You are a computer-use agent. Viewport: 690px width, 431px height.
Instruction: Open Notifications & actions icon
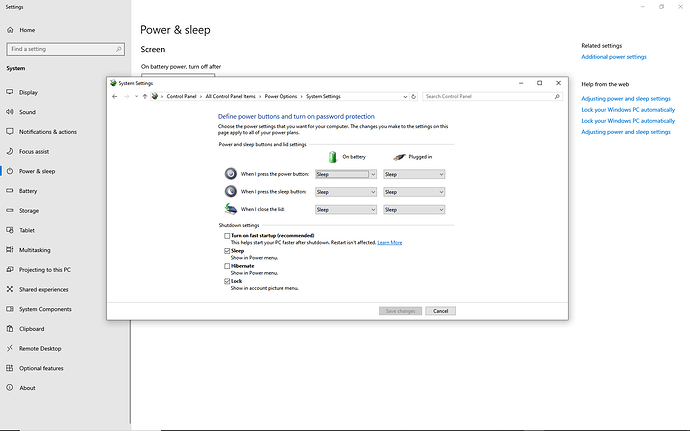click(10, 131)
